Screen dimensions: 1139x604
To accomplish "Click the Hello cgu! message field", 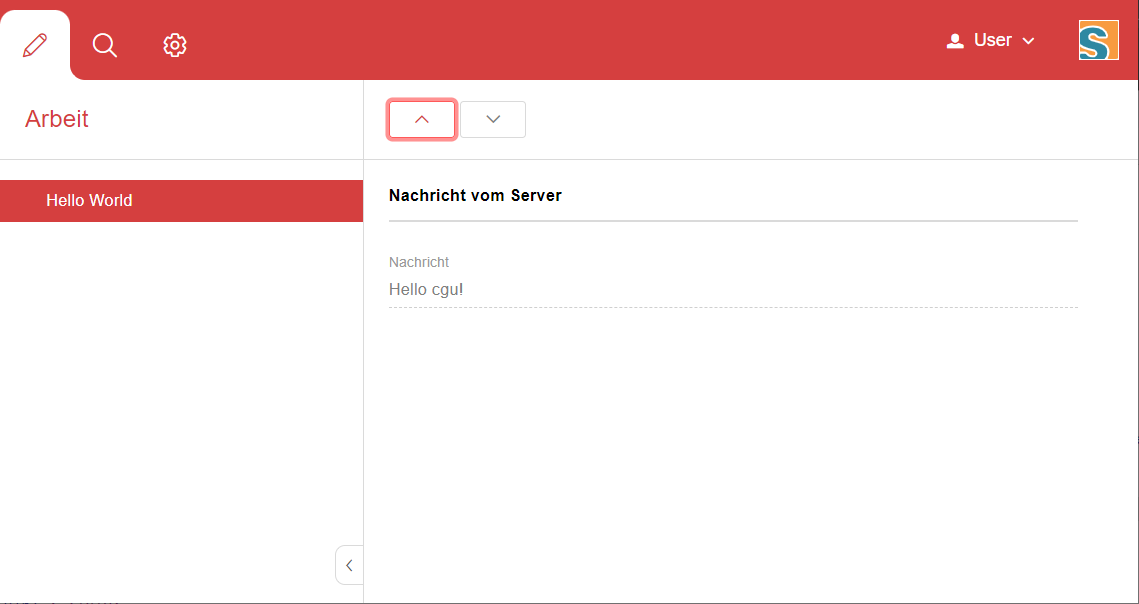I will point(426,290).
